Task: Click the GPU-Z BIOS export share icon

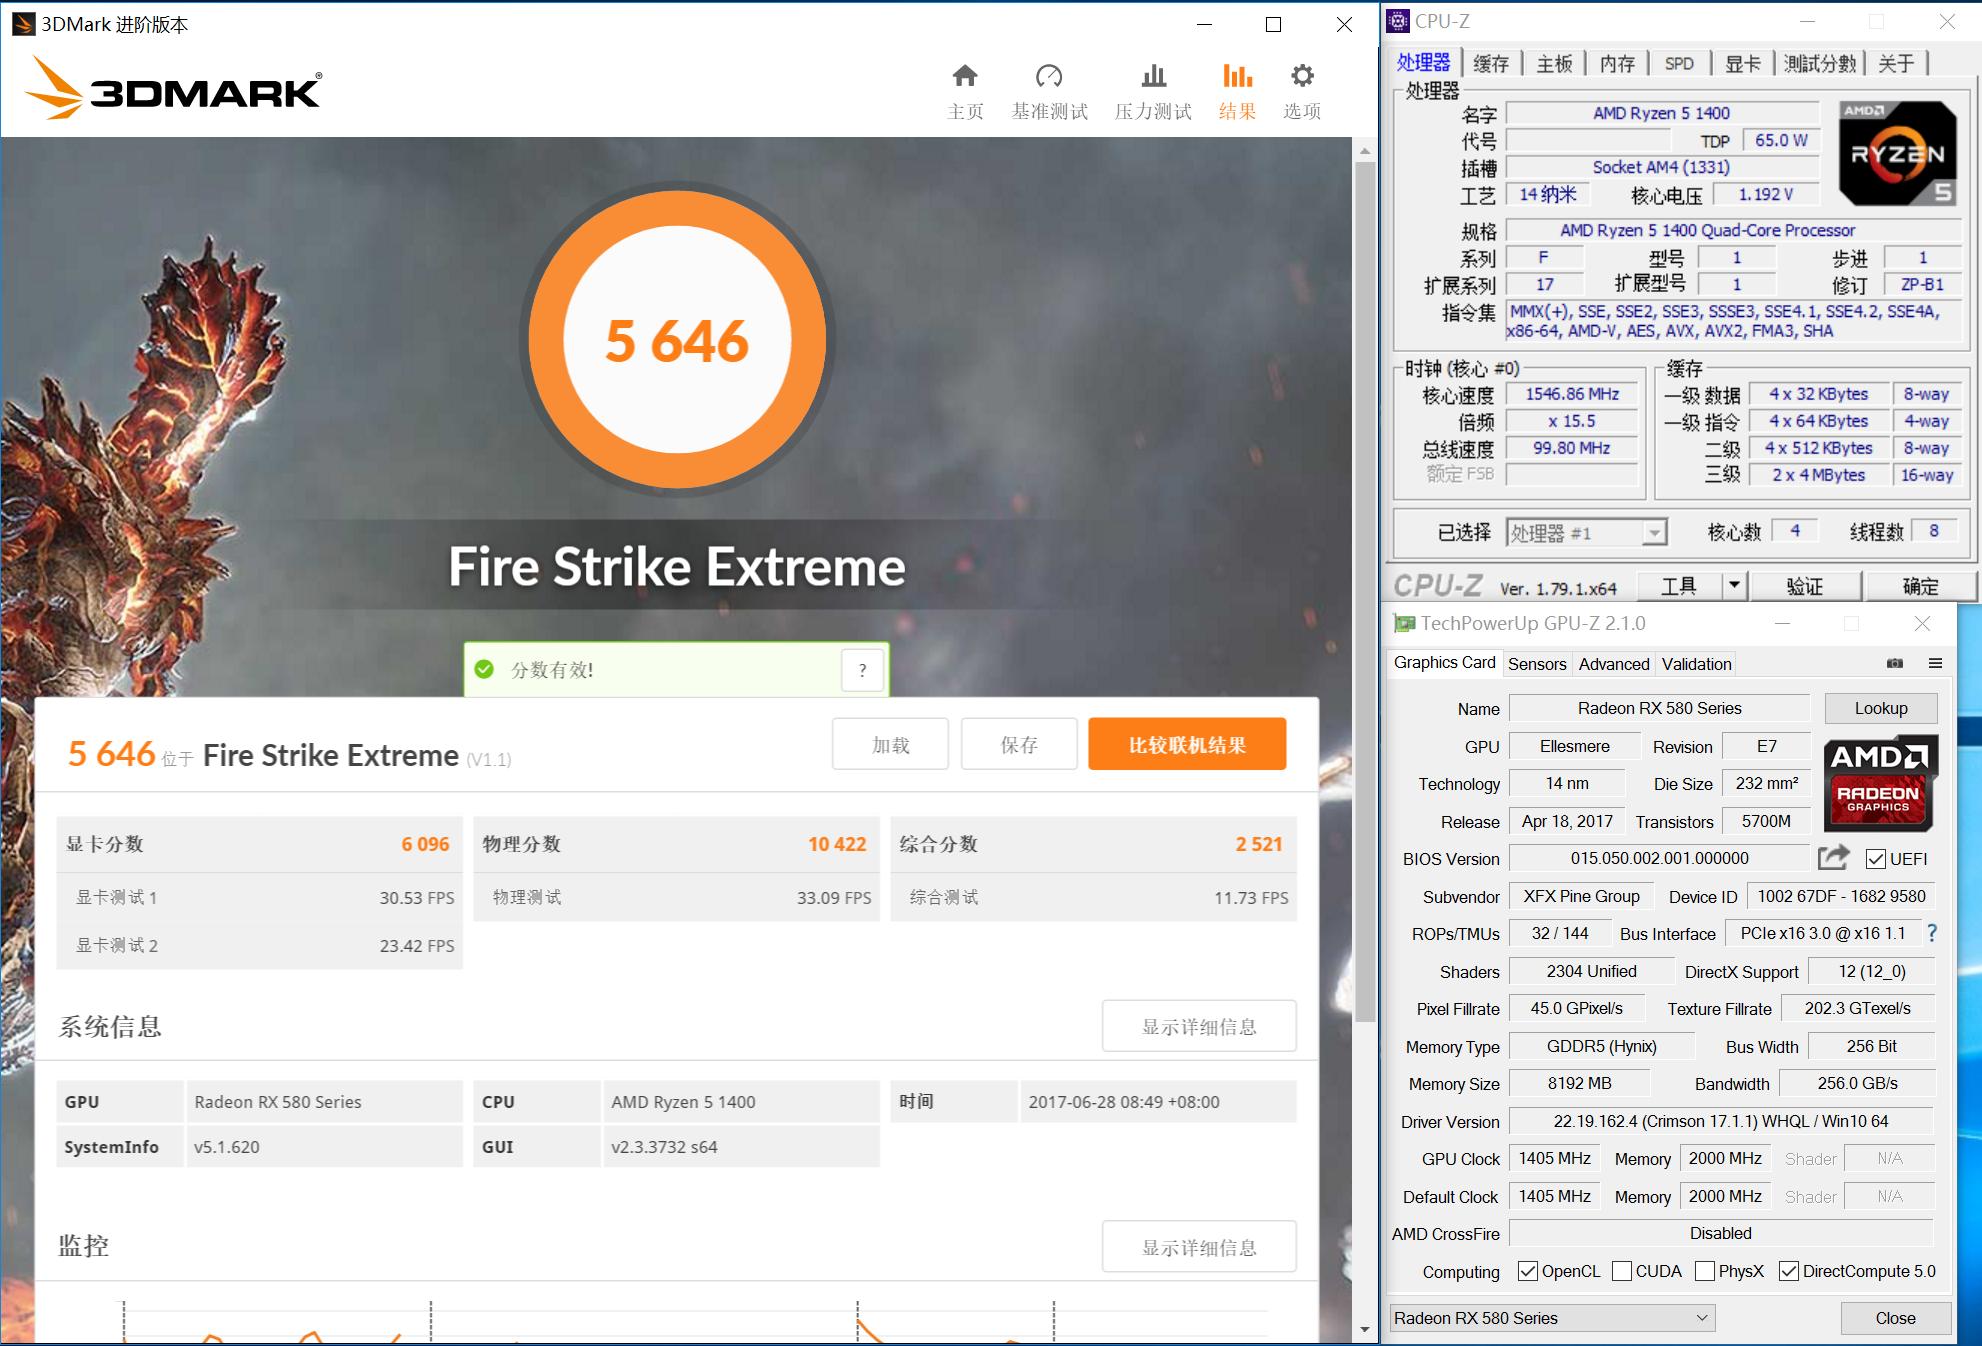Action: [x=1833, y=857]
